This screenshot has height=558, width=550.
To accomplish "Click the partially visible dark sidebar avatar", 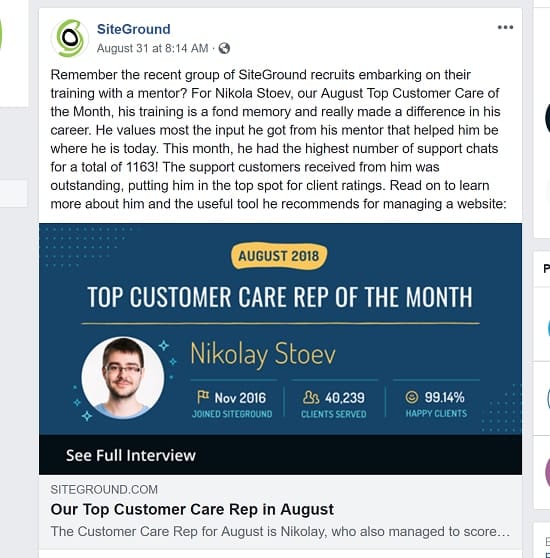I will coord(547,118).
